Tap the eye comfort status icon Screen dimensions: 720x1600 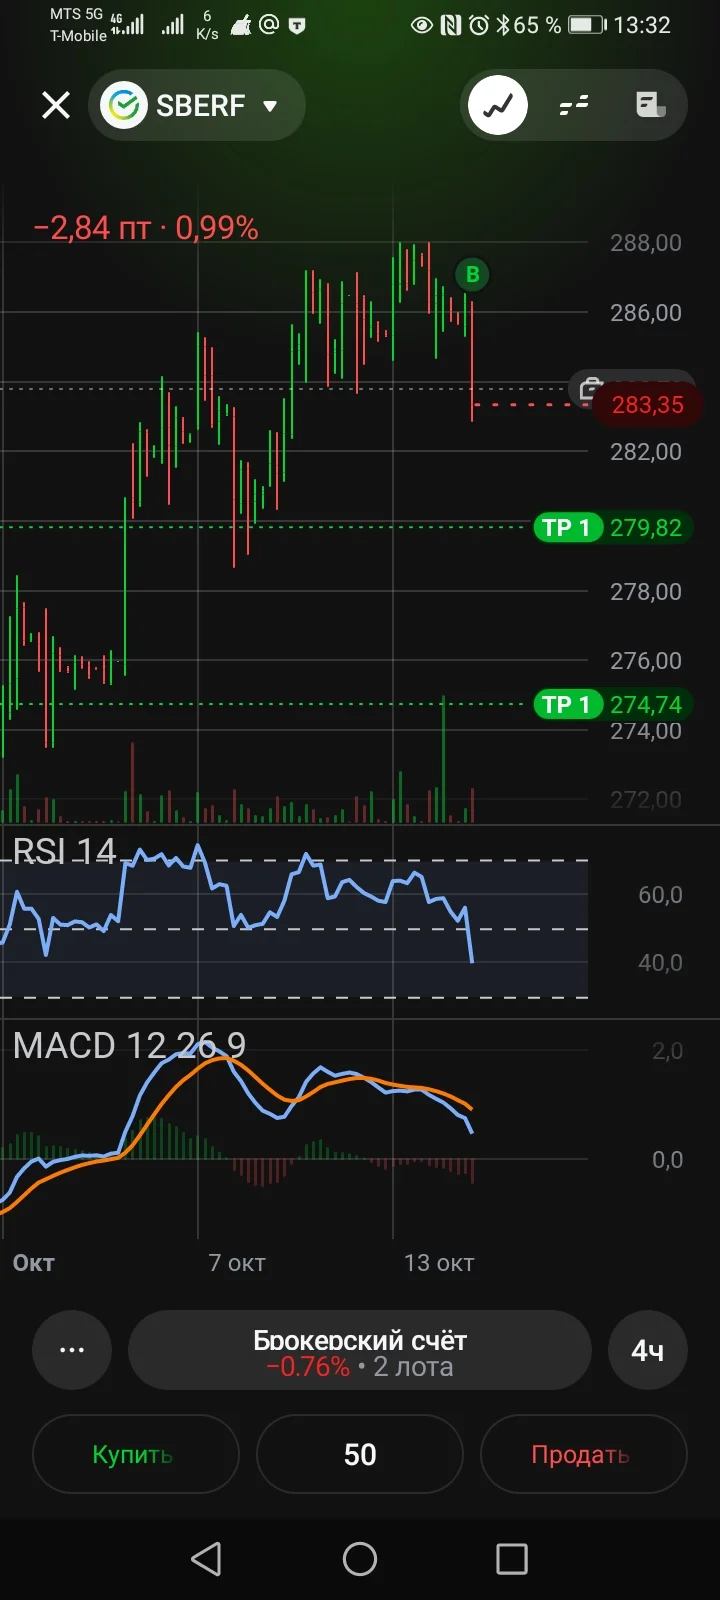tap(422, 25)
